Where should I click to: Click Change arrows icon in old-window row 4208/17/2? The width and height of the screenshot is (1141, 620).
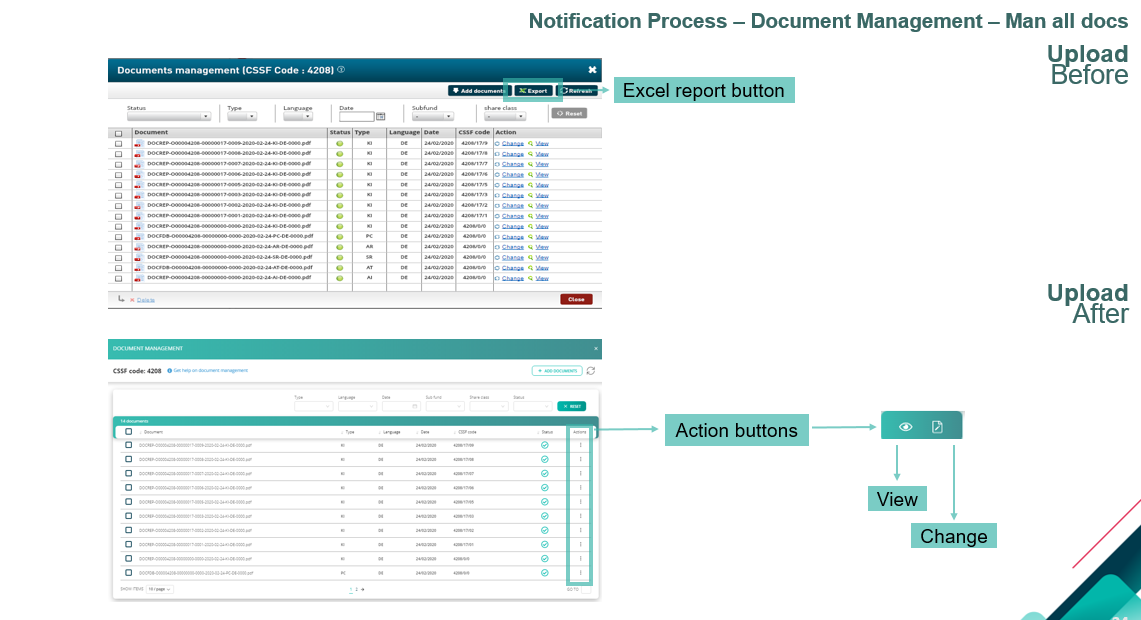pos(498,205)
